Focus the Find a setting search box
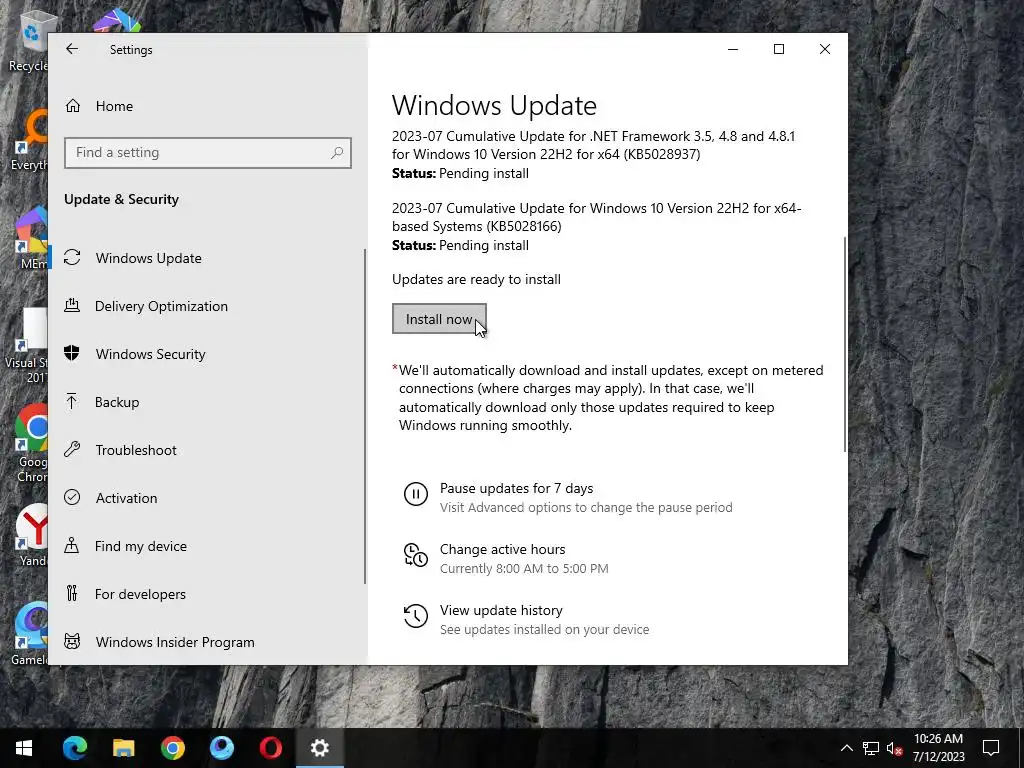 click(x=208, y=153)
